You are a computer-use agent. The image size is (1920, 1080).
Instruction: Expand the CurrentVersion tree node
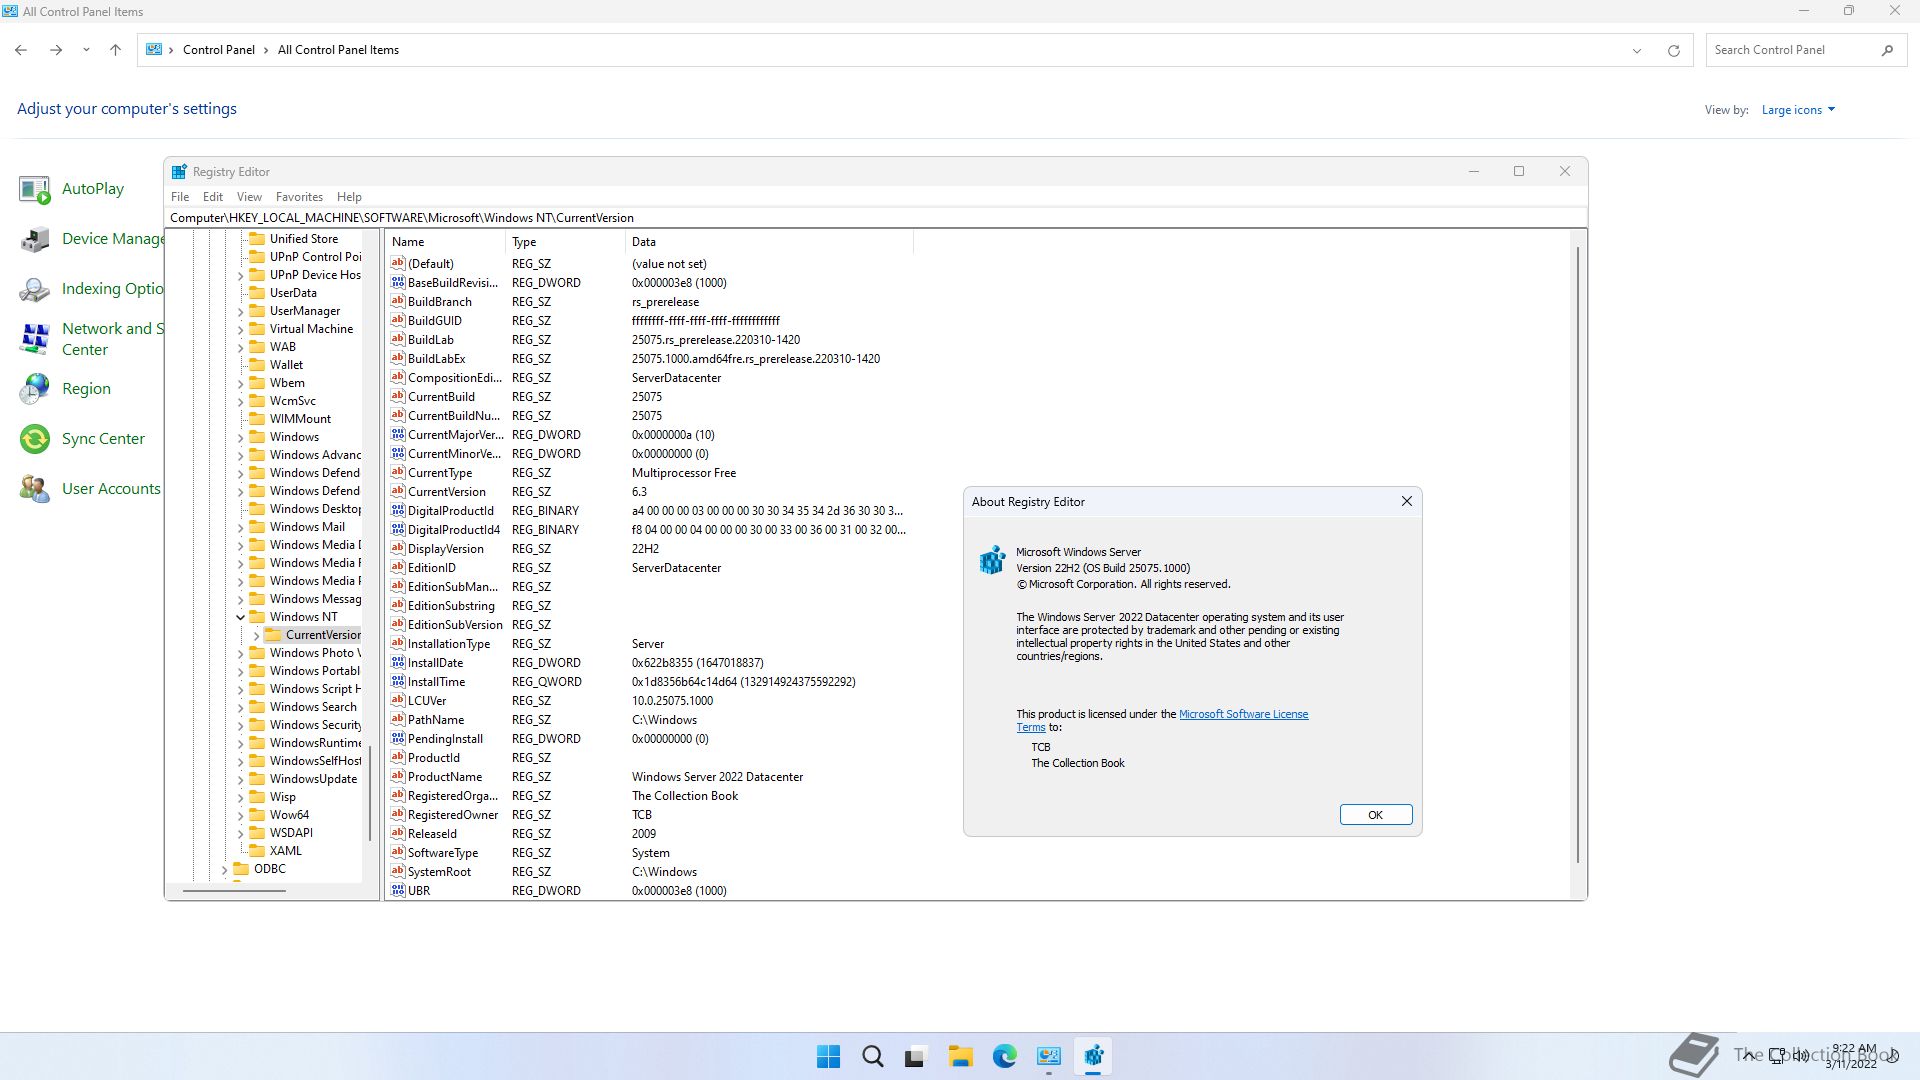pyautogui.click(x=256, y=635)
